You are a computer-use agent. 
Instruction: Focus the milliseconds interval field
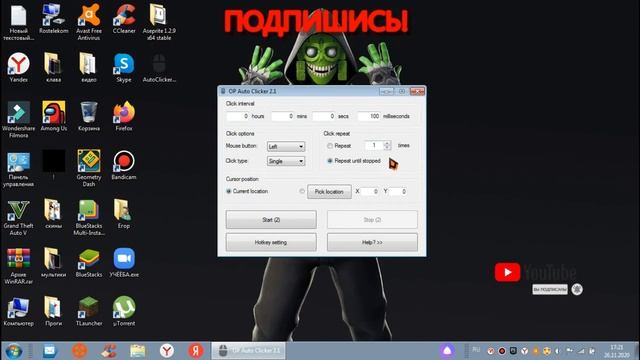(369, 116)
